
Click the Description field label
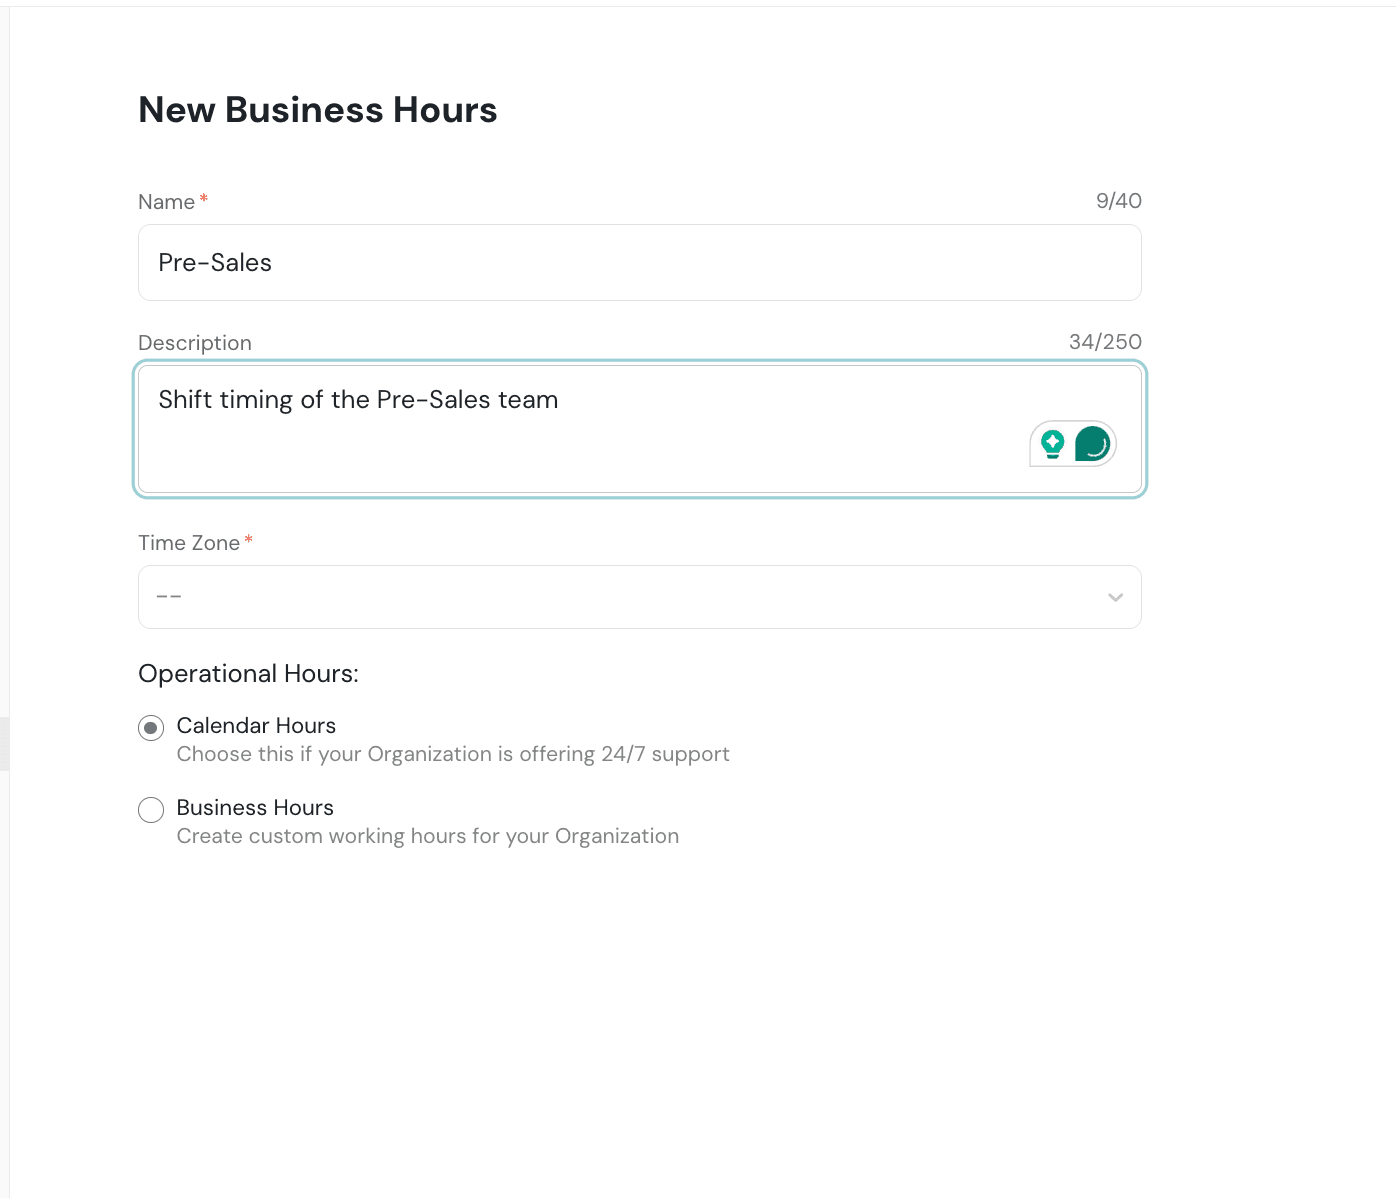point(195,343)
